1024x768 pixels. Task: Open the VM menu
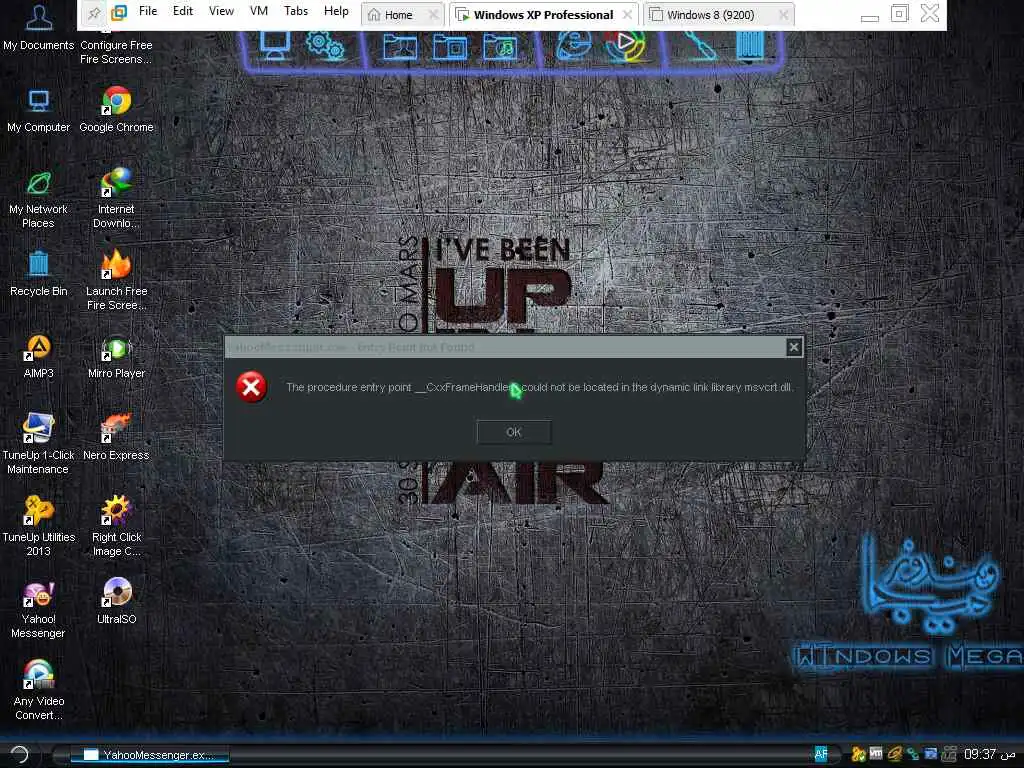click(259, 11)
